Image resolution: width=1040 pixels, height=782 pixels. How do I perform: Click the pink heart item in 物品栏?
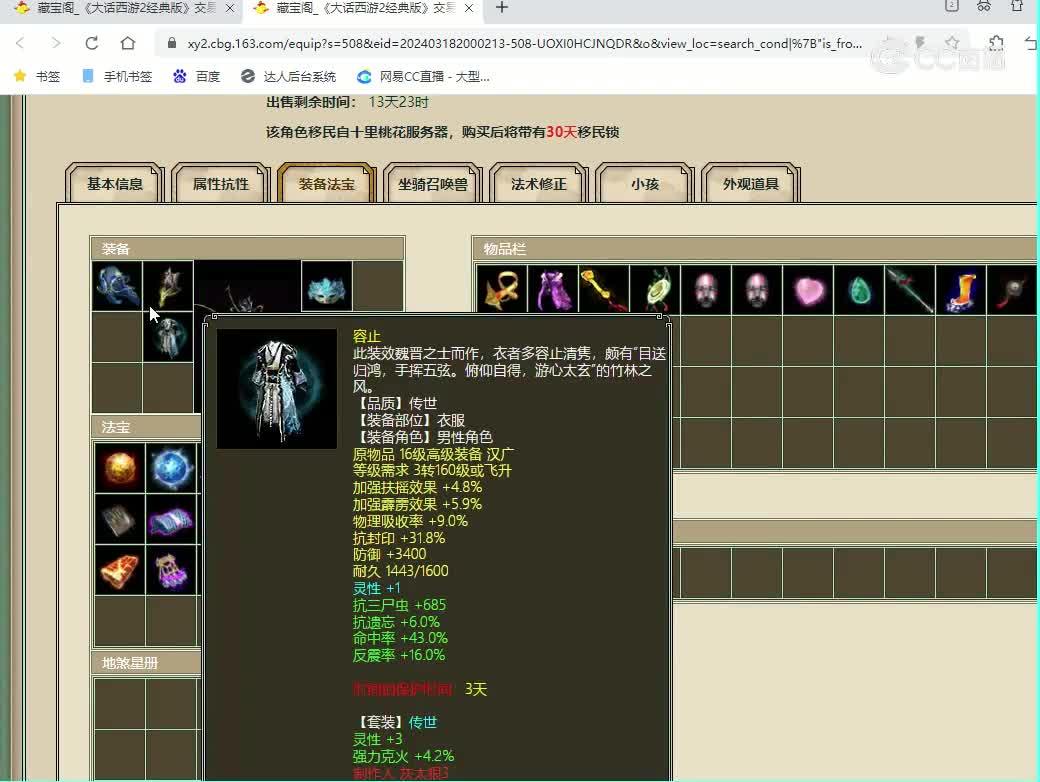(809, 289)
